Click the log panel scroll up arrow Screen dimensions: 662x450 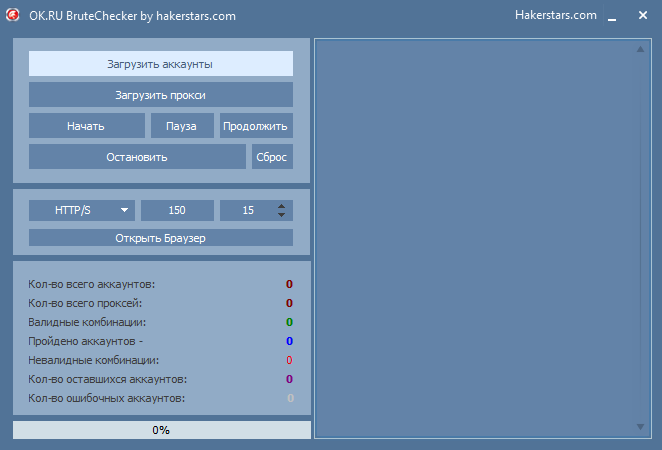640,48
